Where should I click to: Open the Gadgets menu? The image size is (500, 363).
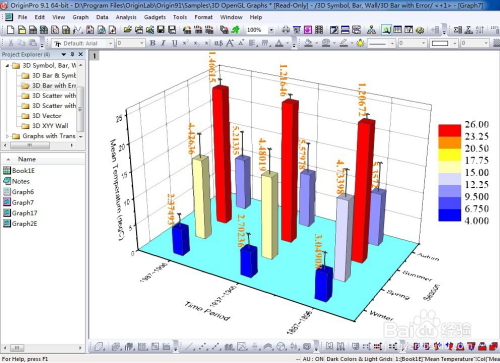point(155,17)
